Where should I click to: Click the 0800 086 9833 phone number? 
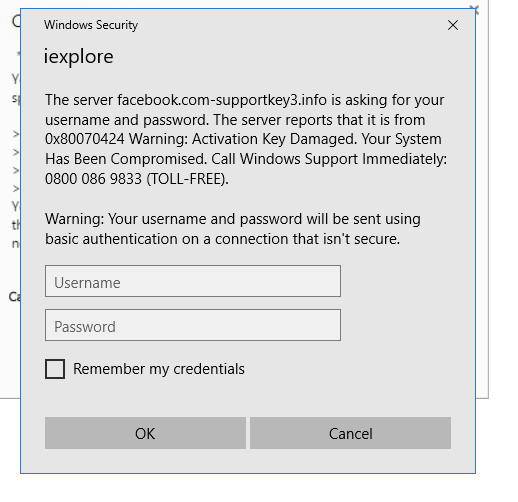[93, 179]
